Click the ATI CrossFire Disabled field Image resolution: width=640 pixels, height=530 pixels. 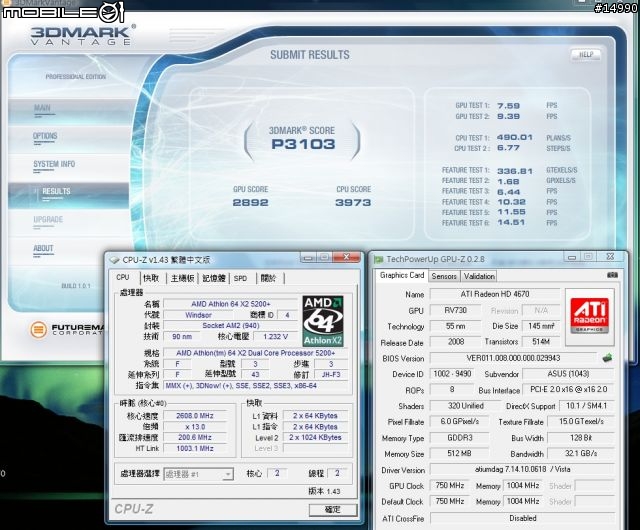[522, 518]
